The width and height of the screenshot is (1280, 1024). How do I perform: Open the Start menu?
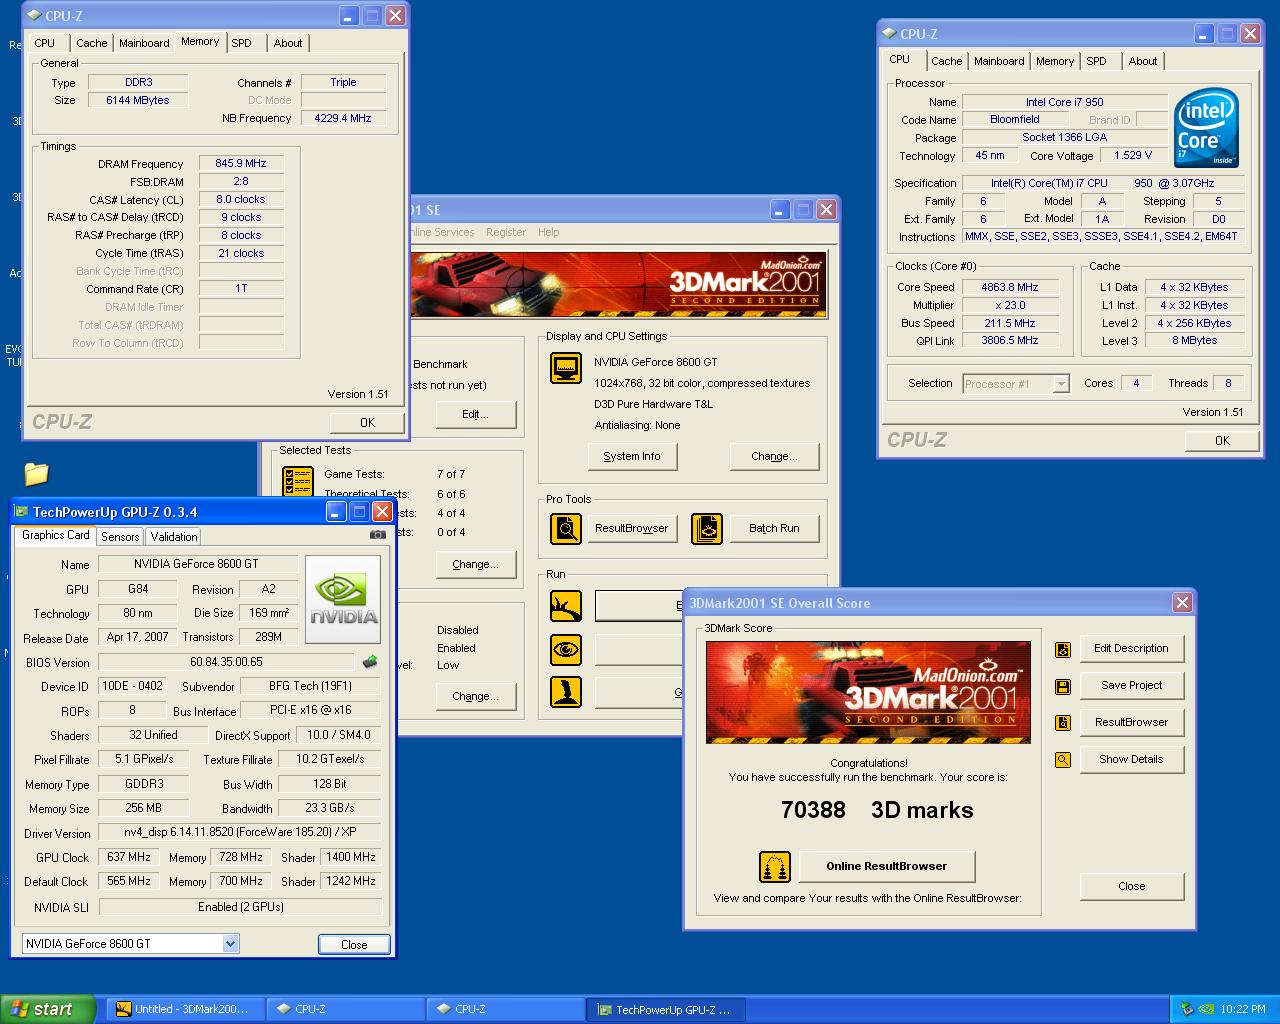(x=48, y=1009)
